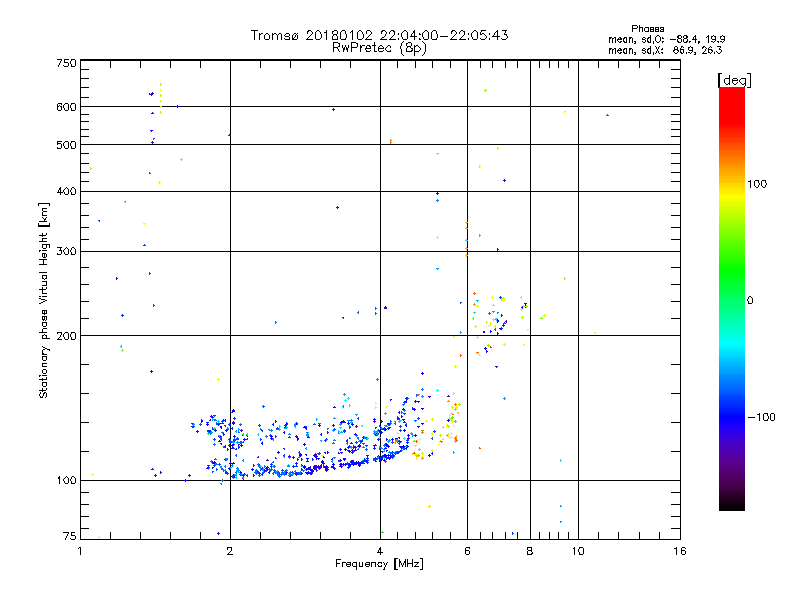Click the 'Phases' header text
The image size is (800, 600).
[647, 29]
